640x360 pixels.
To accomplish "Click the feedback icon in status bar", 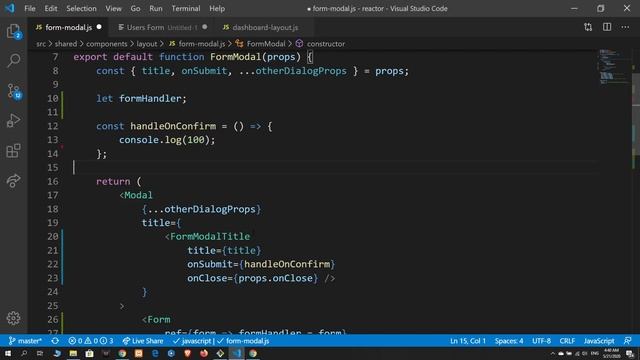I will point(628,341).
